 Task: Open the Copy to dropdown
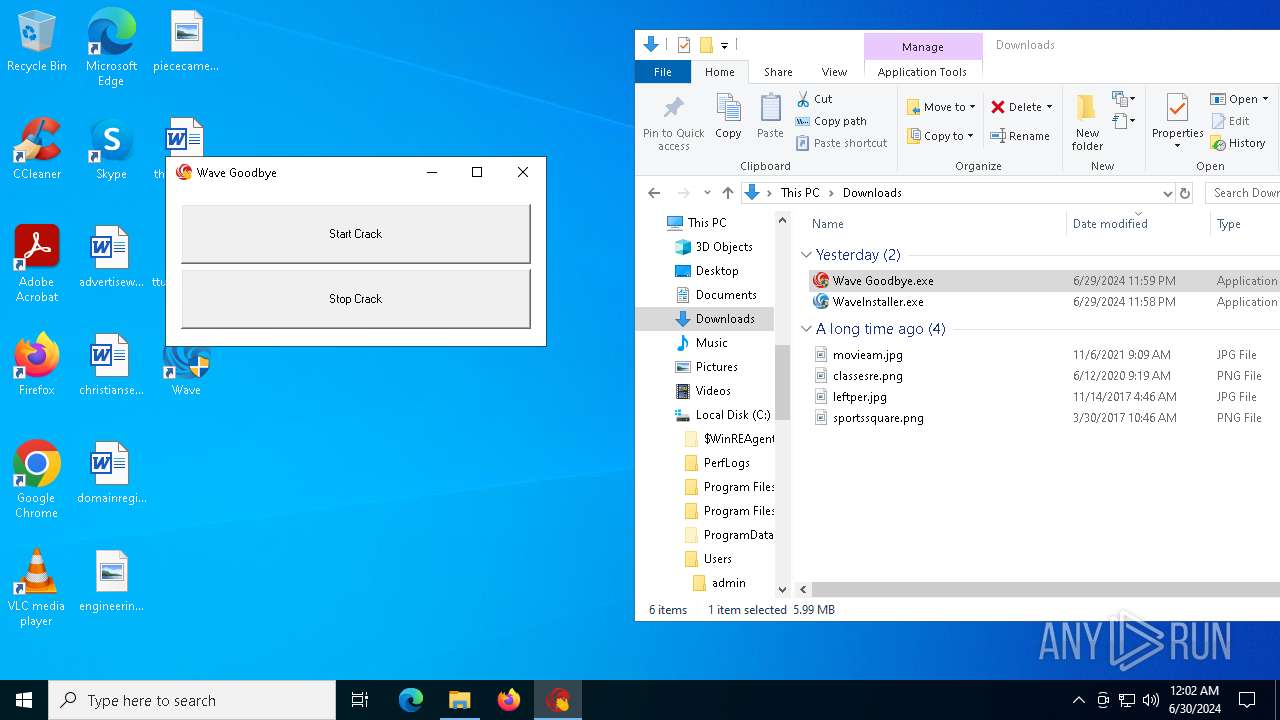point(939,136)
